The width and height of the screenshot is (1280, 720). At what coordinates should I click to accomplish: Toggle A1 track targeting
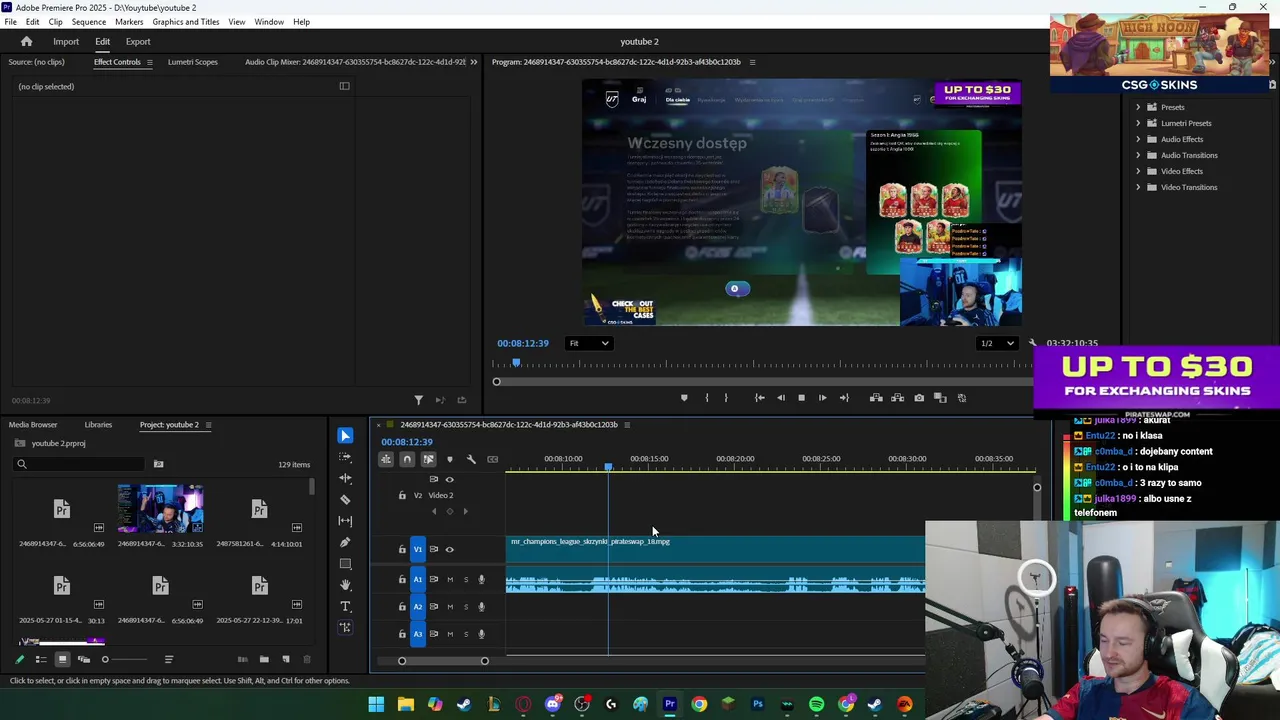click(418, 580)
